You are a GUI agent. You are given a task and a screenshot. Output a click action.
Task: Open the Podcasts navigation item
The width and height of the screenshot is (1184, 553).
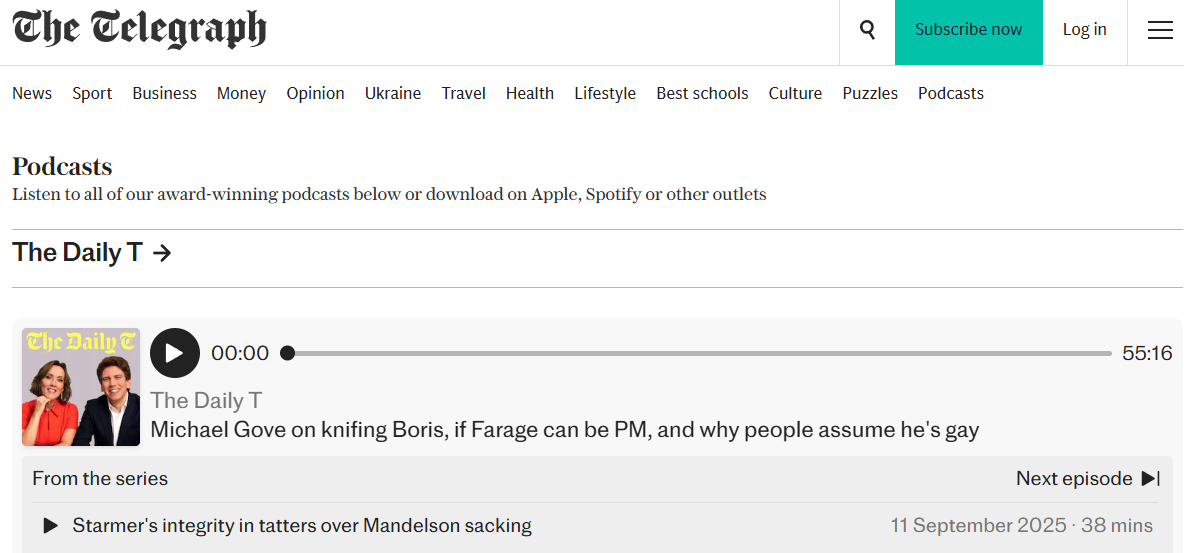tap(950, 93)
